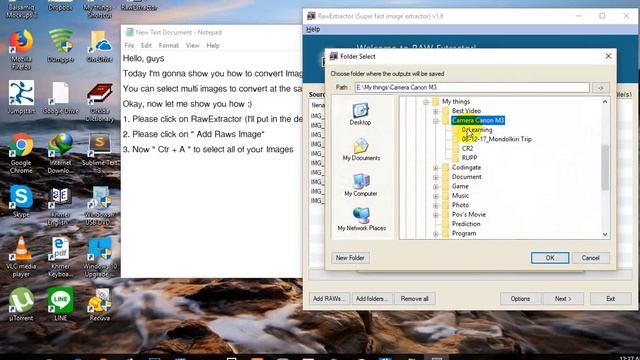
Task: Select the CR2 folder in tree
Action: click(467, 149)
